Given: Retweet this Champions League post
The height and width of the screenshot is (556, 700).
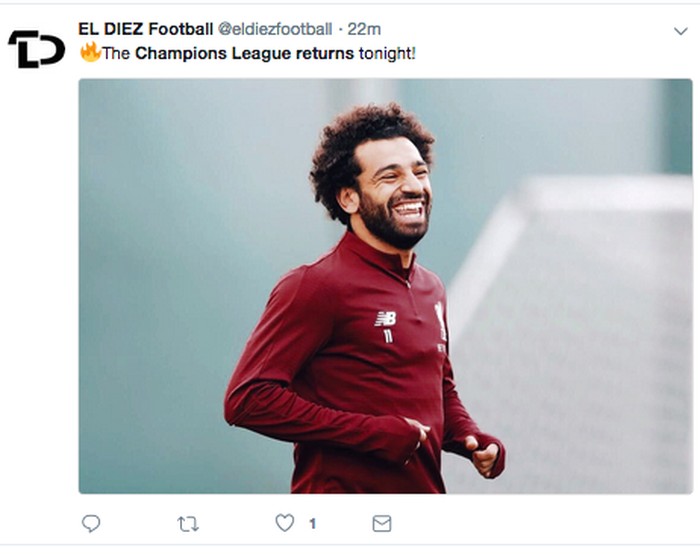Looking at the screenshot, I should pyautogui.click(x=187, y=523).
